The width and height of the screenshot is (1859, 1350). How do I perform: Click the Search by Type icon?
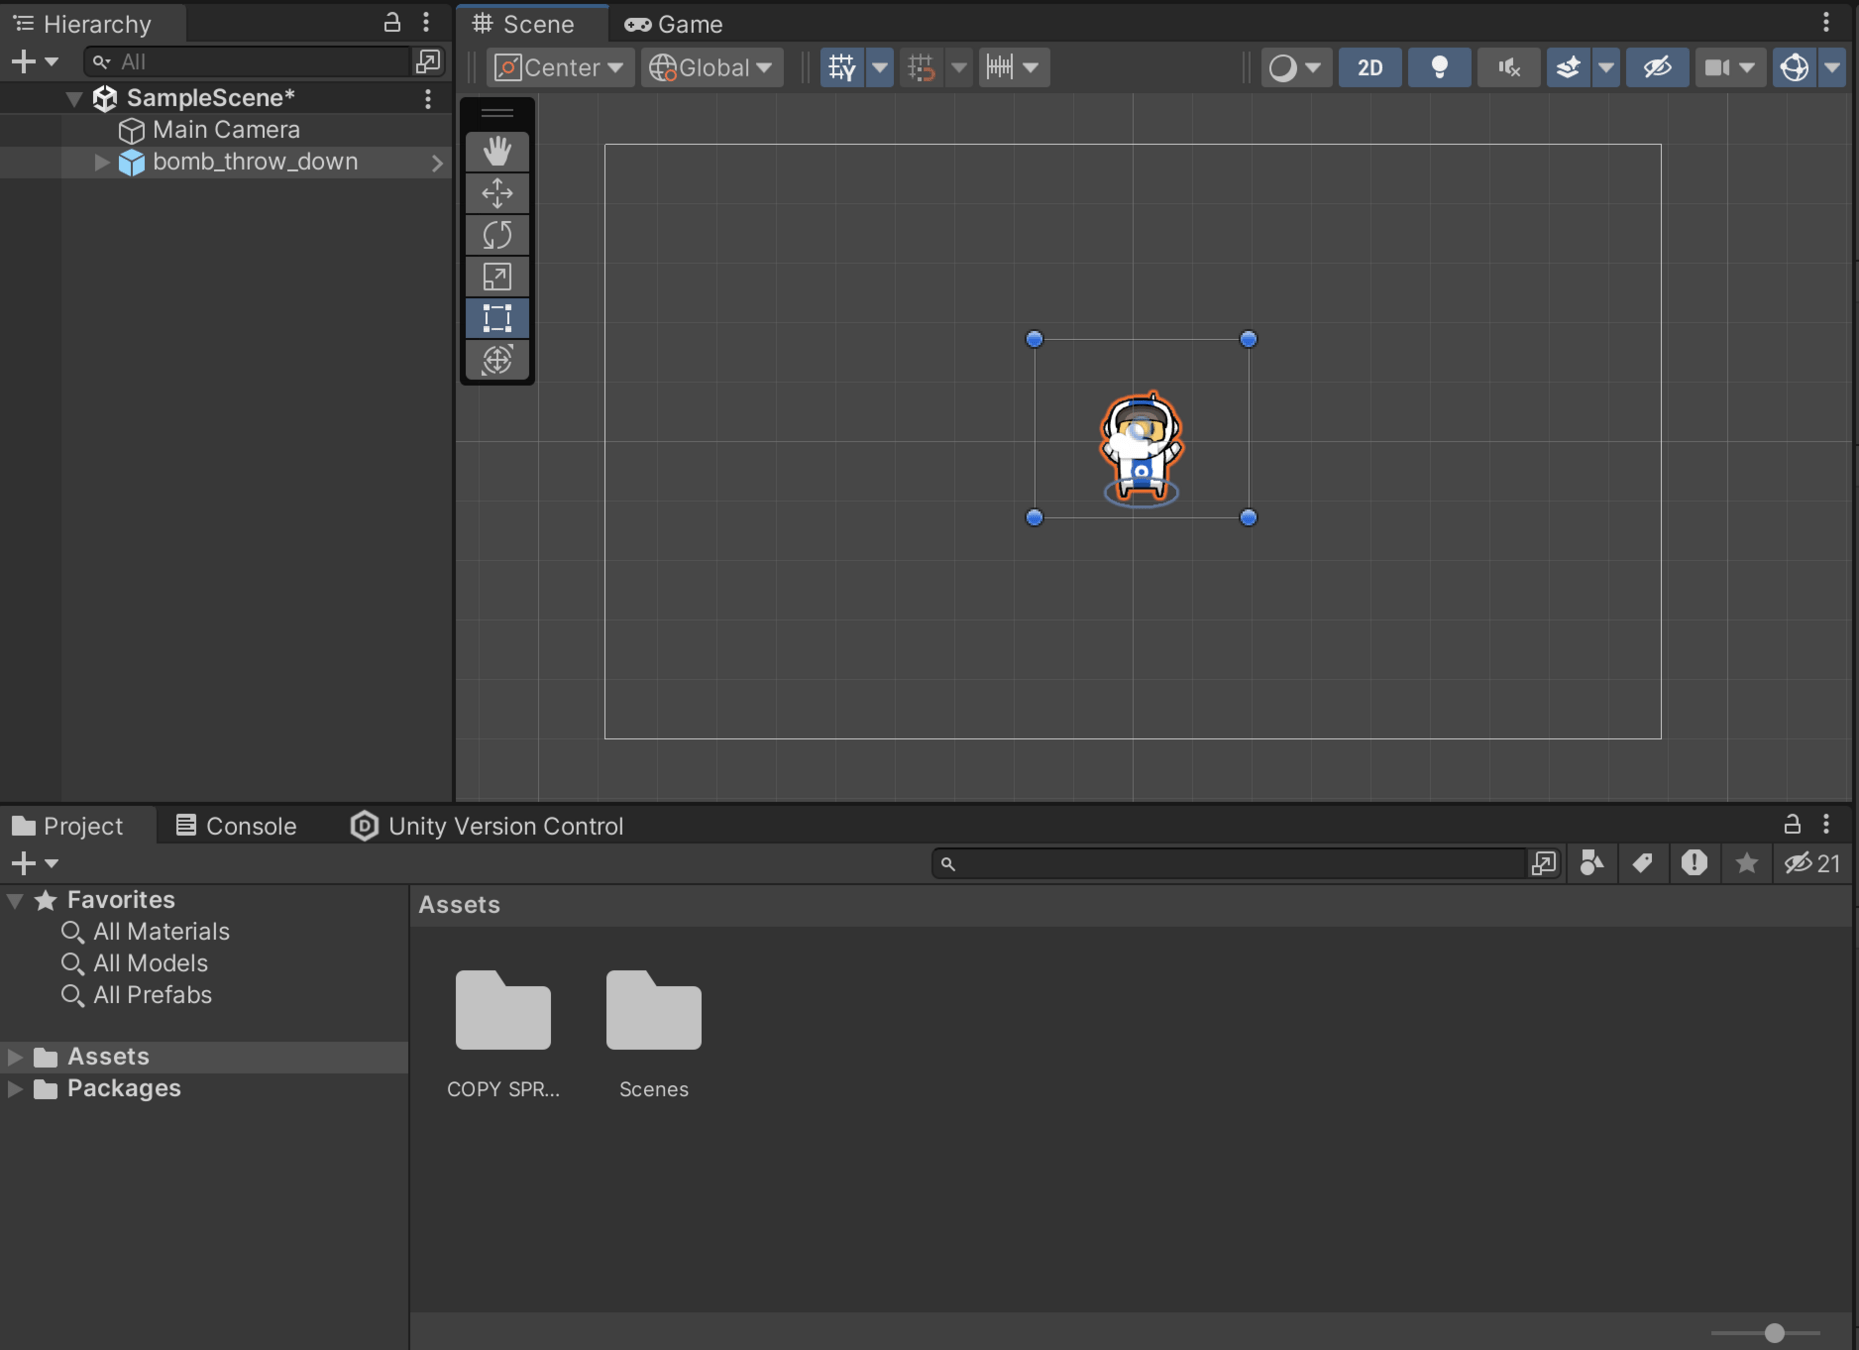click(1591, 863)
